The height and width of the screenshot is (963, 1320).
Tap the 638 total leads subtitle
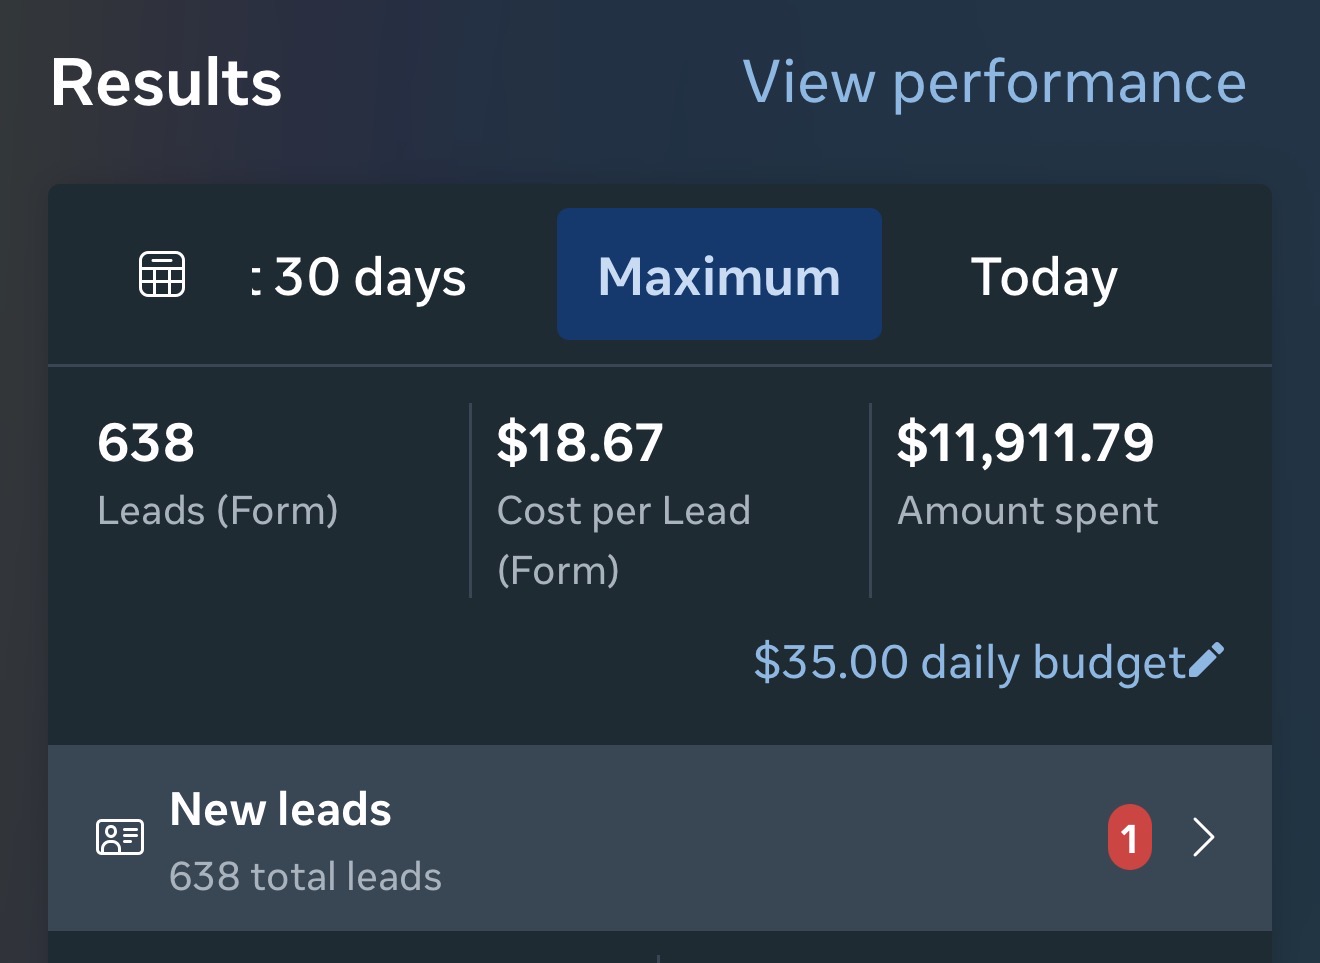[305, 877]
